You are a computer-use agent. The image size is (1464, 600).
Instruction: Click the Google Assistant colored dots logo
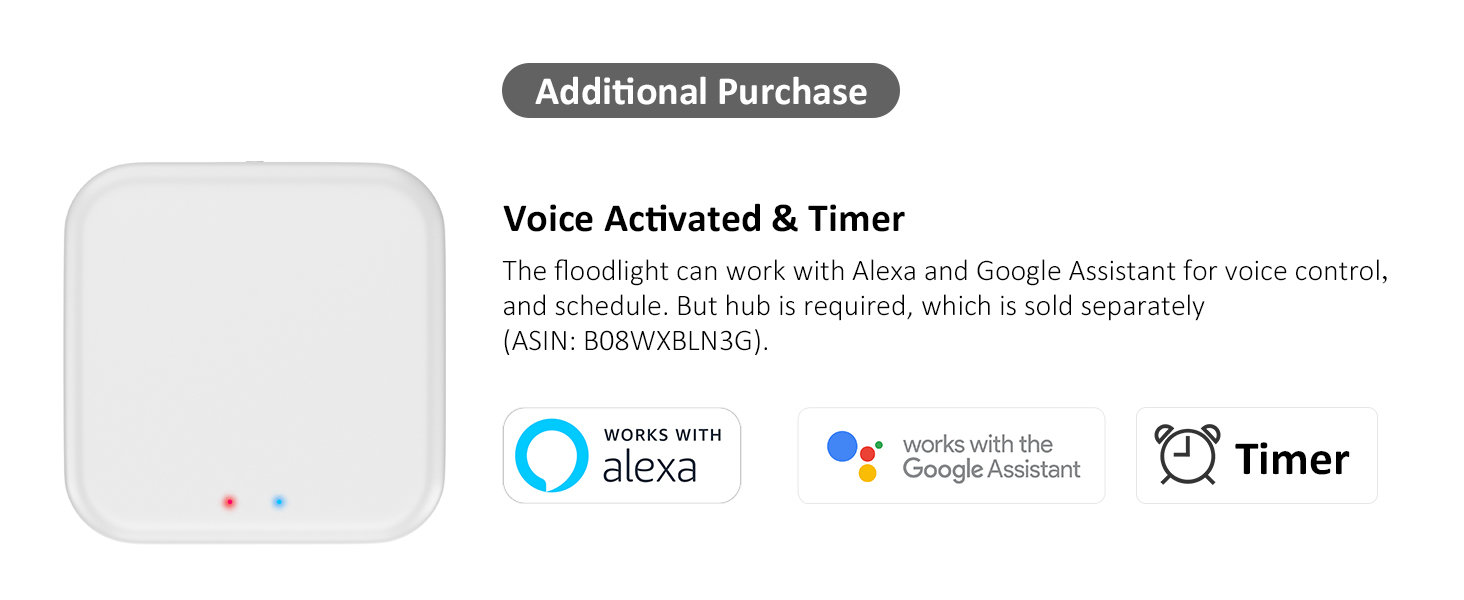coord(855,456)
